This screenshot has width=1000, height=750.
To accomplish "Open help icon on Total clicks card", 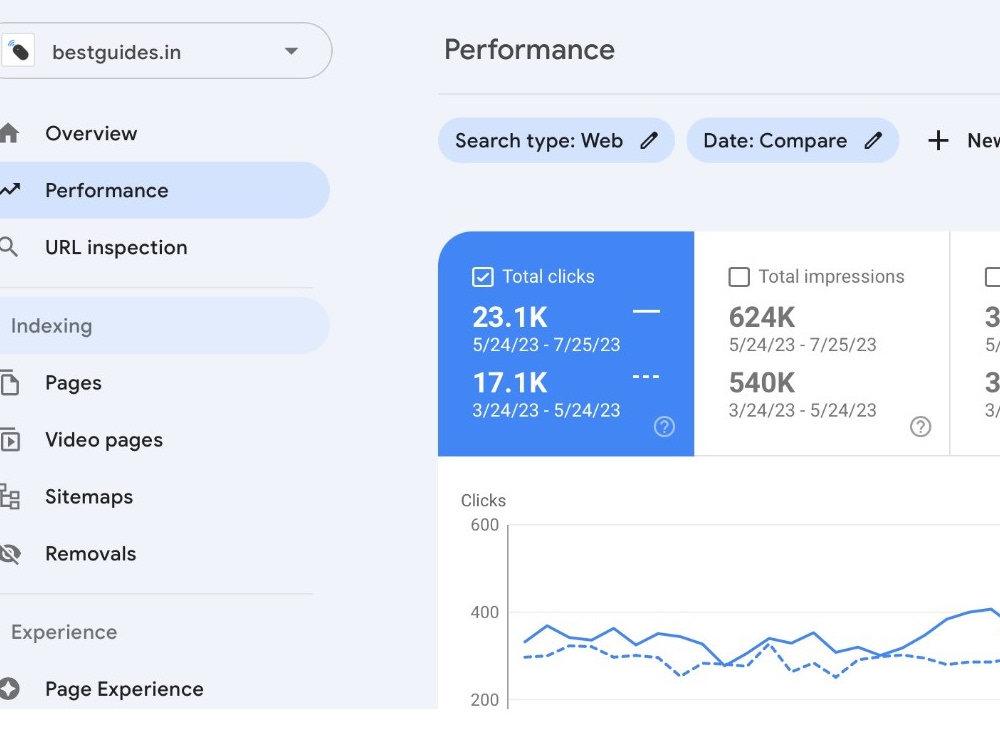I will [664, 426].
